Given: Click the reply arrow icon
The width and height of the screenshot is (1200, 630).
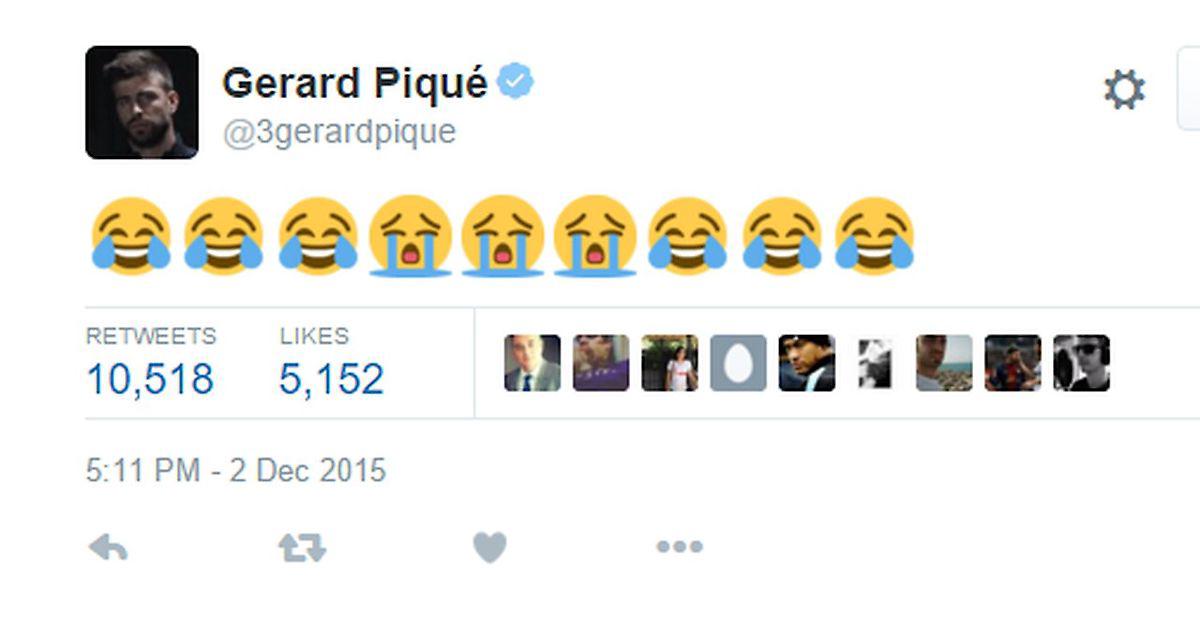Looking at the screenshot, I should click(108, 547).
